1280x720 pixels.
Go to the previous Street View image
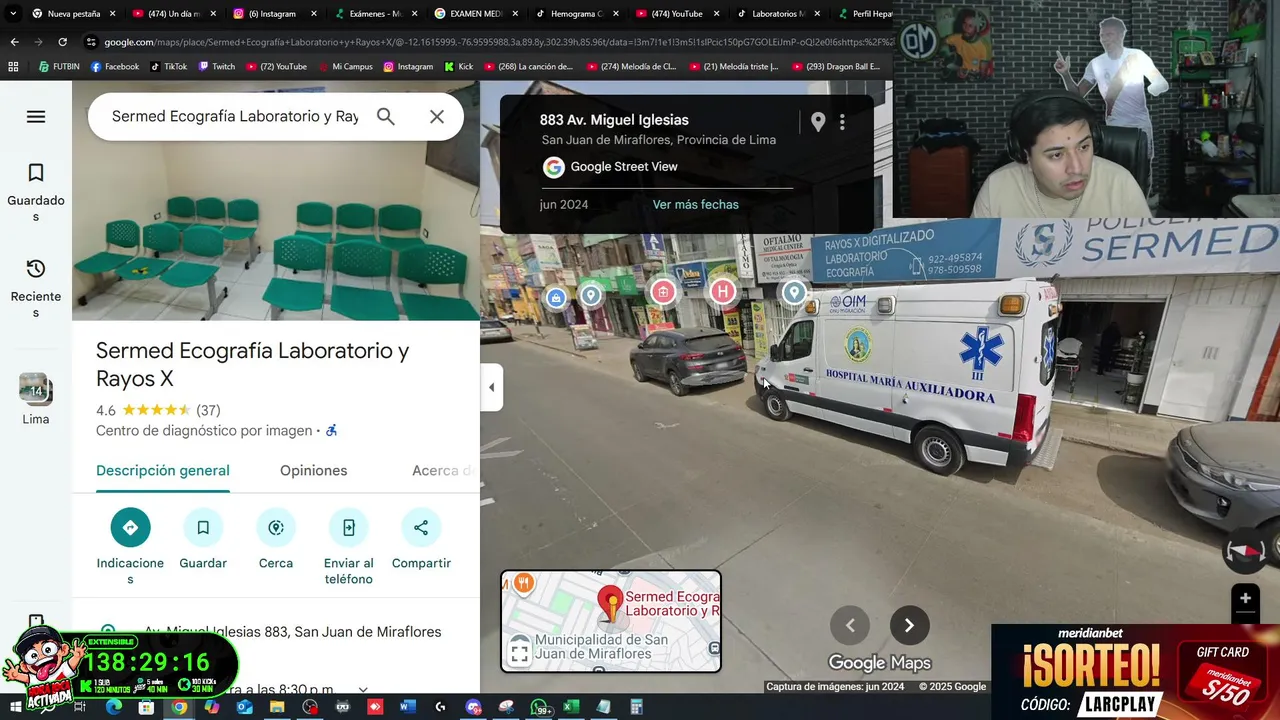coord(850,626)
